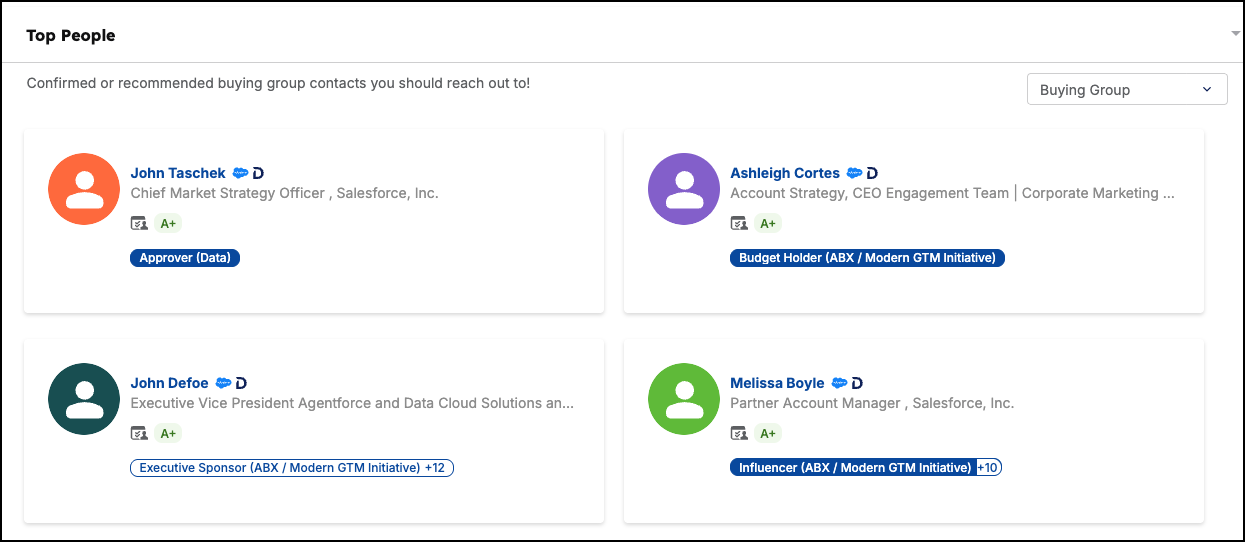Click Melissa Boyle's green avatar
This screenshot has width=1245, height=542.
(x=684, y=399)
